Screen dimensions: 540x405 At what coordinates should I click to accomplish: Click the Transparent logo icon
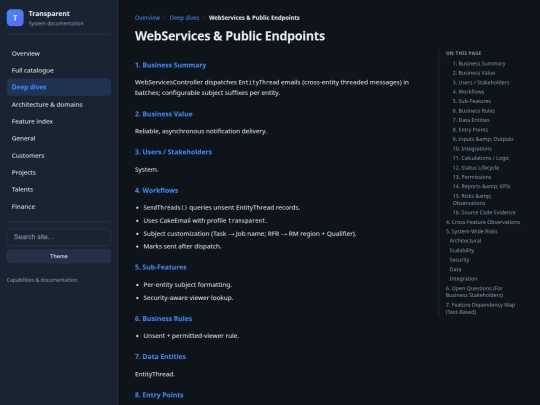click(15, 18)
